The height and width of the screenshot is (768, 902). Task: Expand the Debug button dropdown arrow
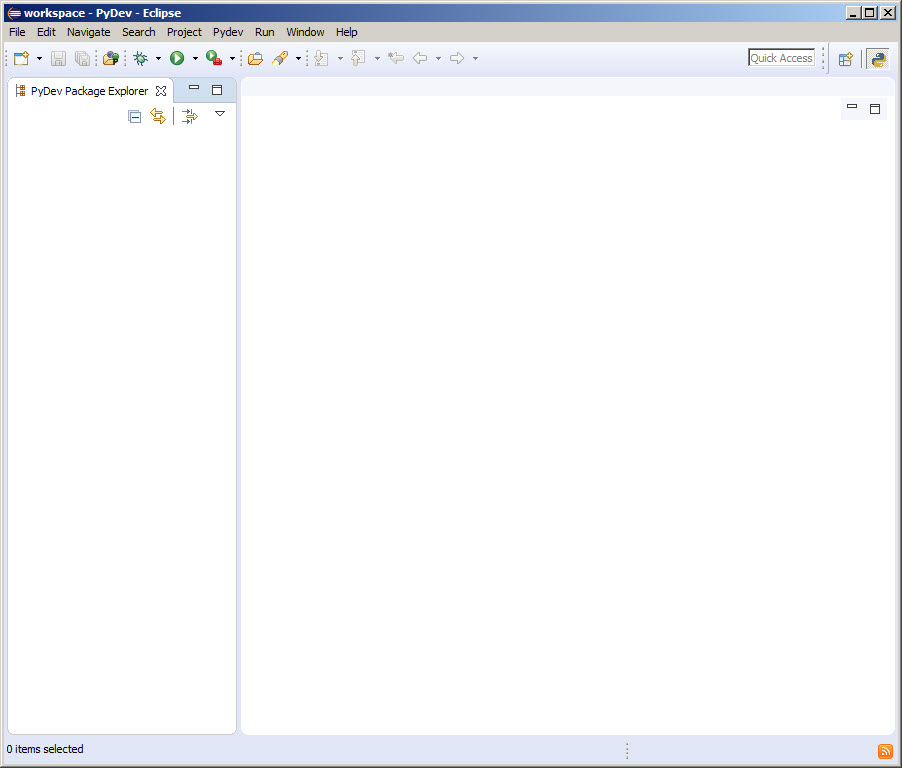pyautogui.click(x=158, y=59)
